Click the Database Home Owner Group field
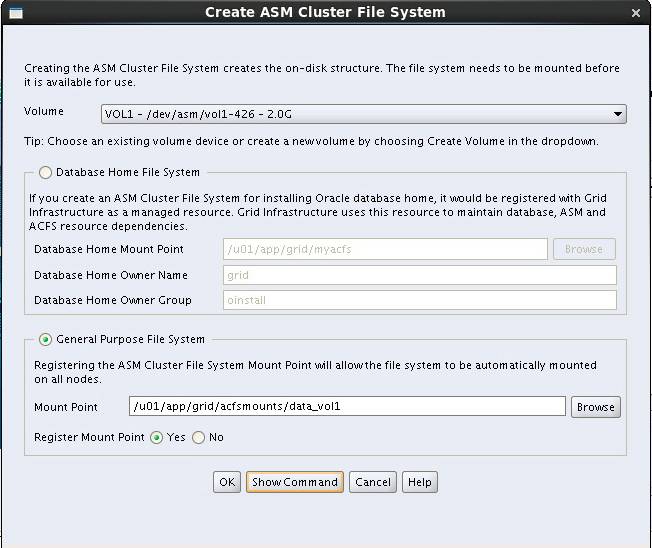The height and width of the screenshot is (548, 652). pyautogui.click(x=420, y=300)
